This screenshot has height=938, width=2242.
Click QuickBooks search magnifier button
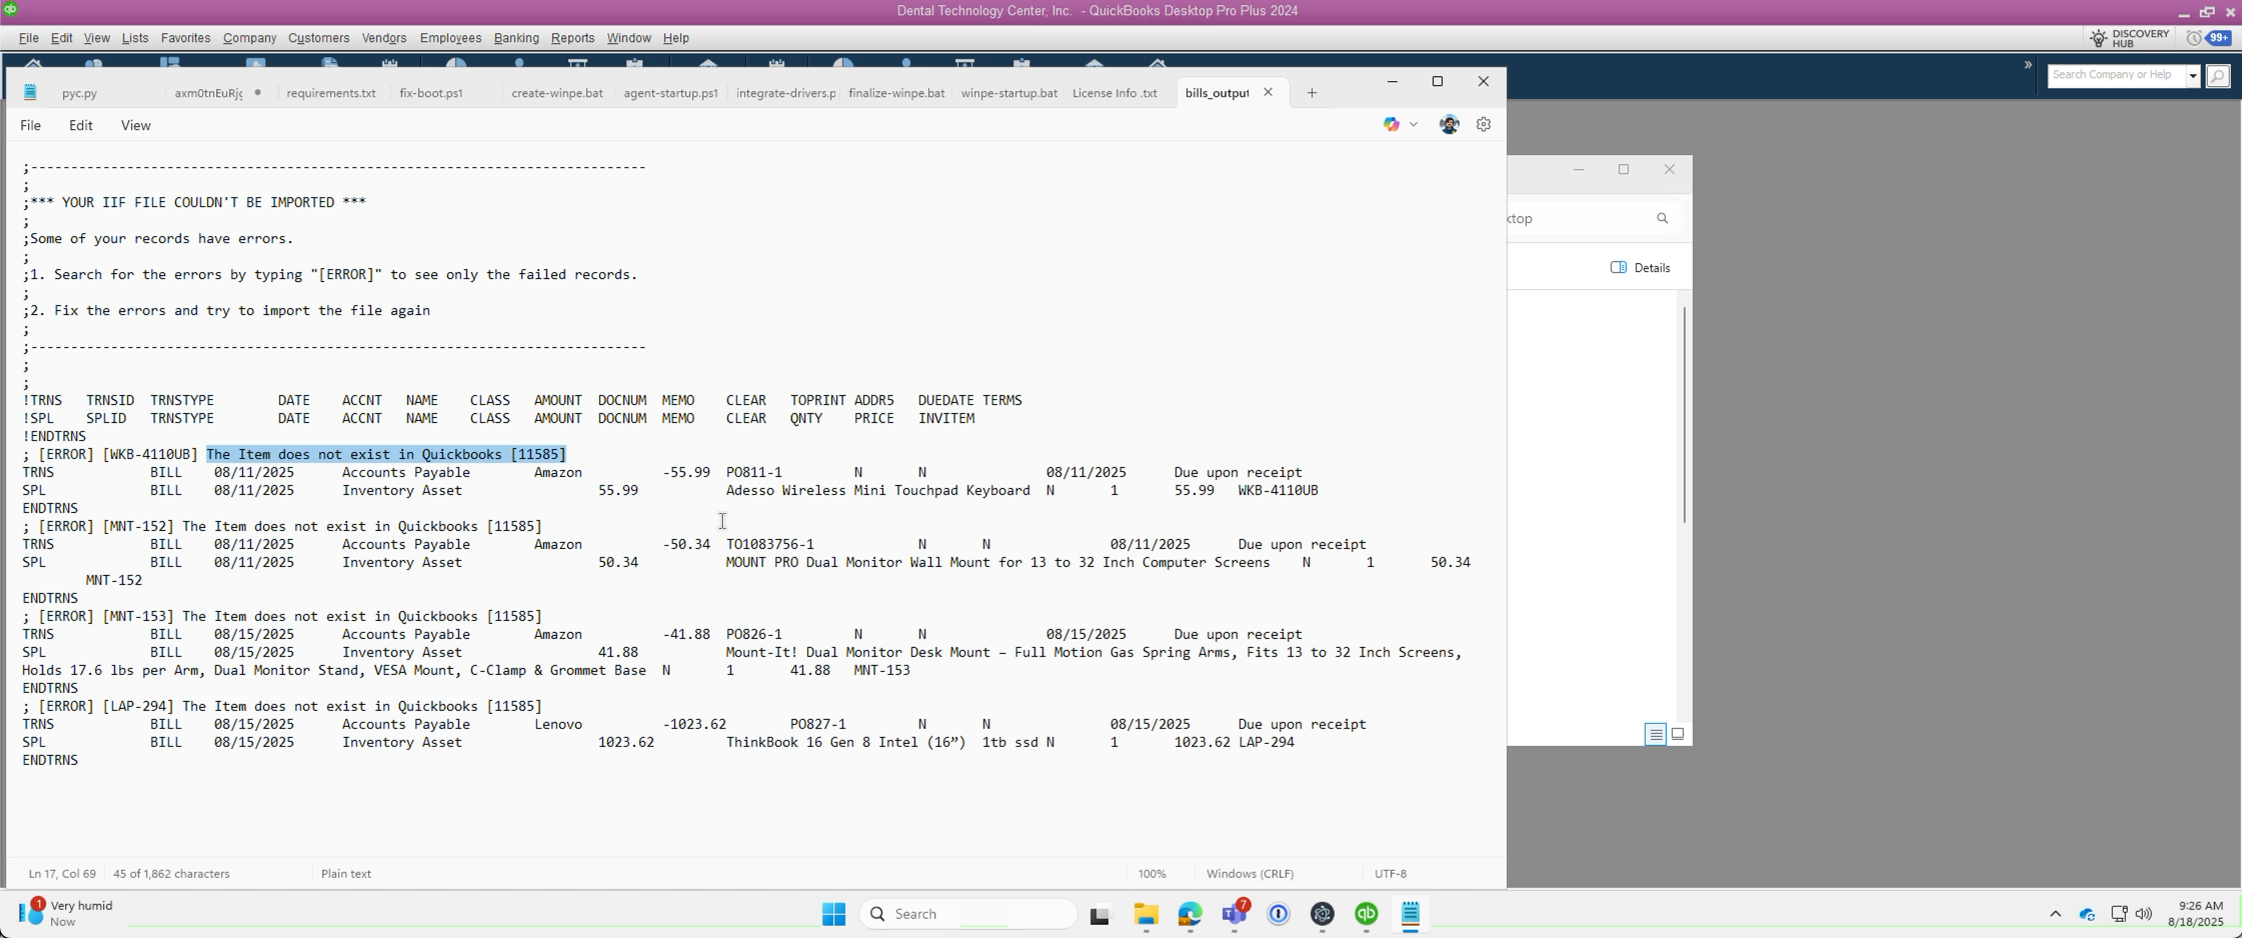2217,75
